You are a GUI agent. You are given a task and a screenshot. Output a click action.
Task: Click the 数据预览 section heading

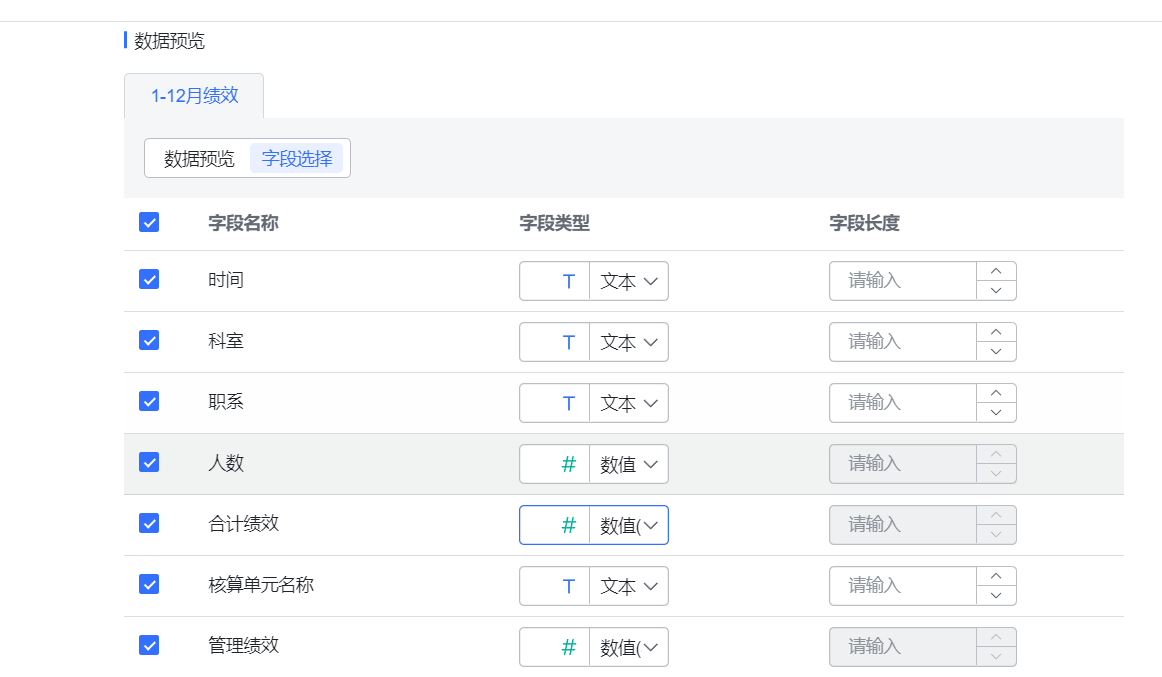coord(169,41)
